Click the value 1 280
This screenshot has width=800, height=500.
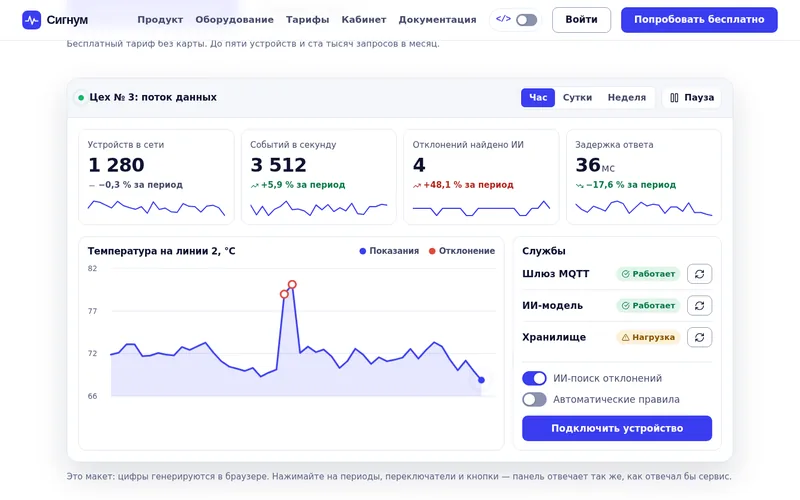116,165
